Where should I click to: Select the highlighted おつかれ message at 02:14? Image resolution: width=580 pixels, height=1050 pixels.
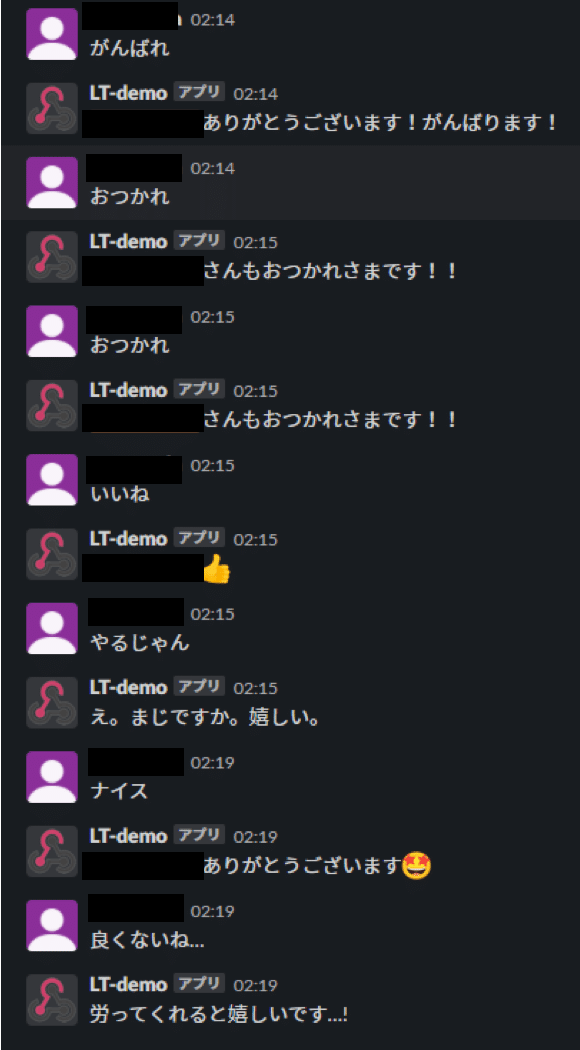click(x=290, y=182)
